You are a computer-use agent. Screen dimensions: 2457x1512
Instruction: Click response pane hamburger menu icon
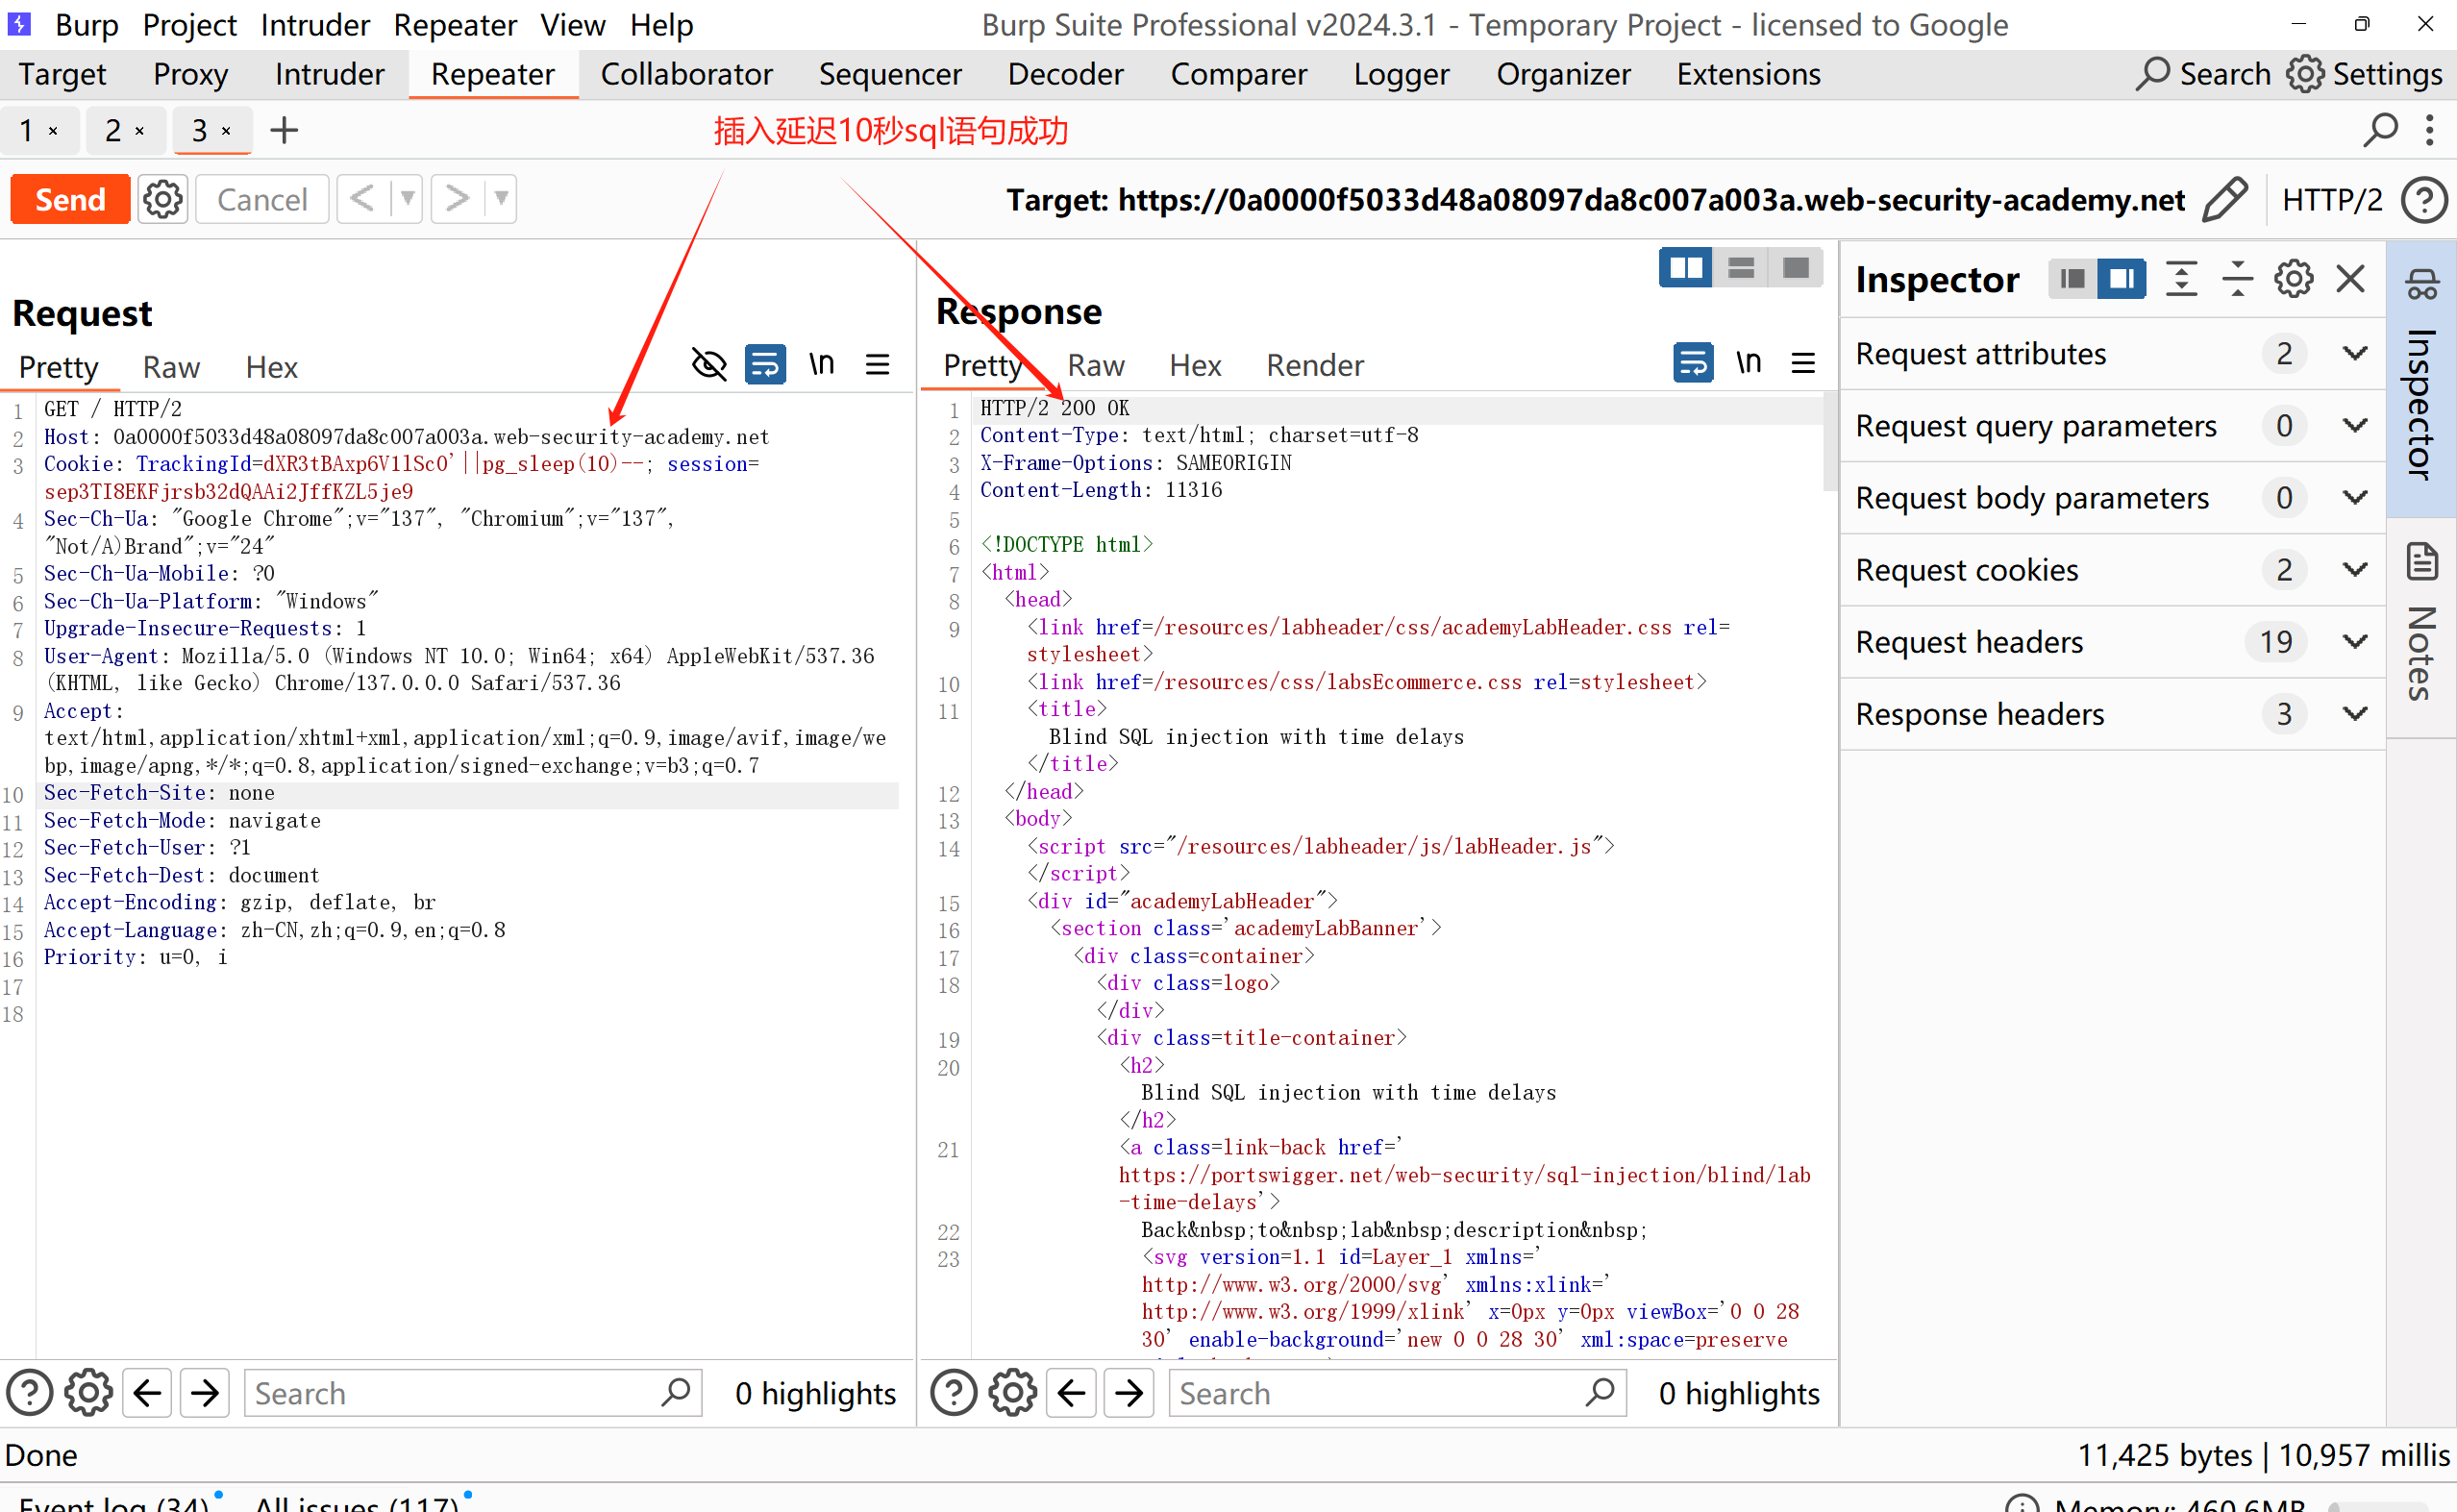pyautogui.click(x=1803, y=363)
